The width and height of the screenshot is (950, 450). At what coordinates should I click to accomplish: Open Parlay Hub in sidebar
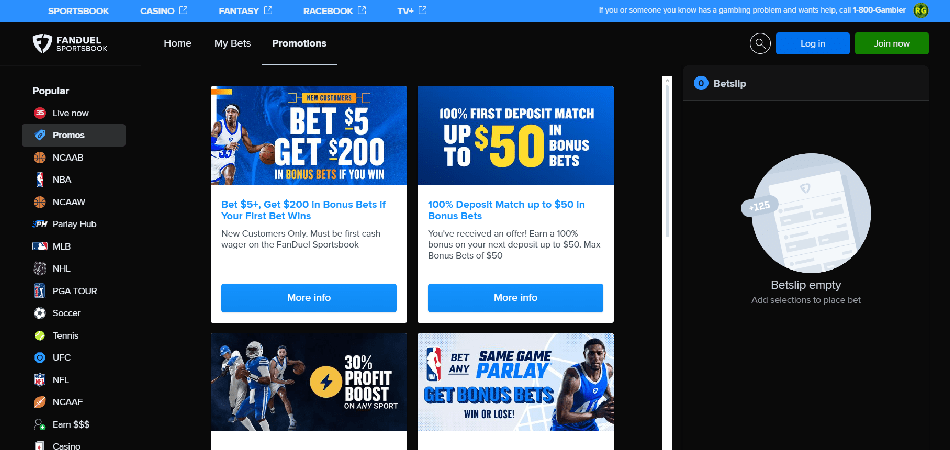[x=65, y=224]
